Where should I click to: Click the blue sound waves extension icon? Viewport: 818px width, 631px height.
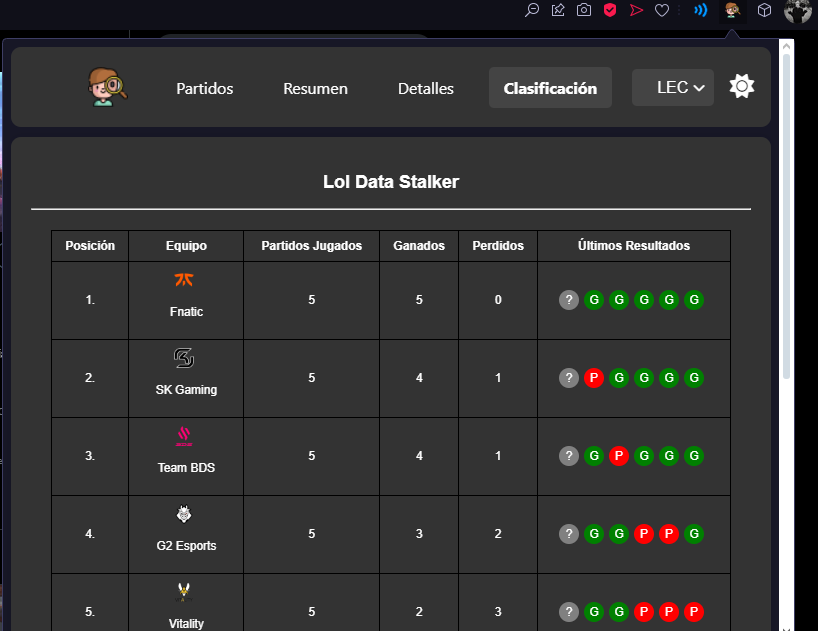(701, 10)
